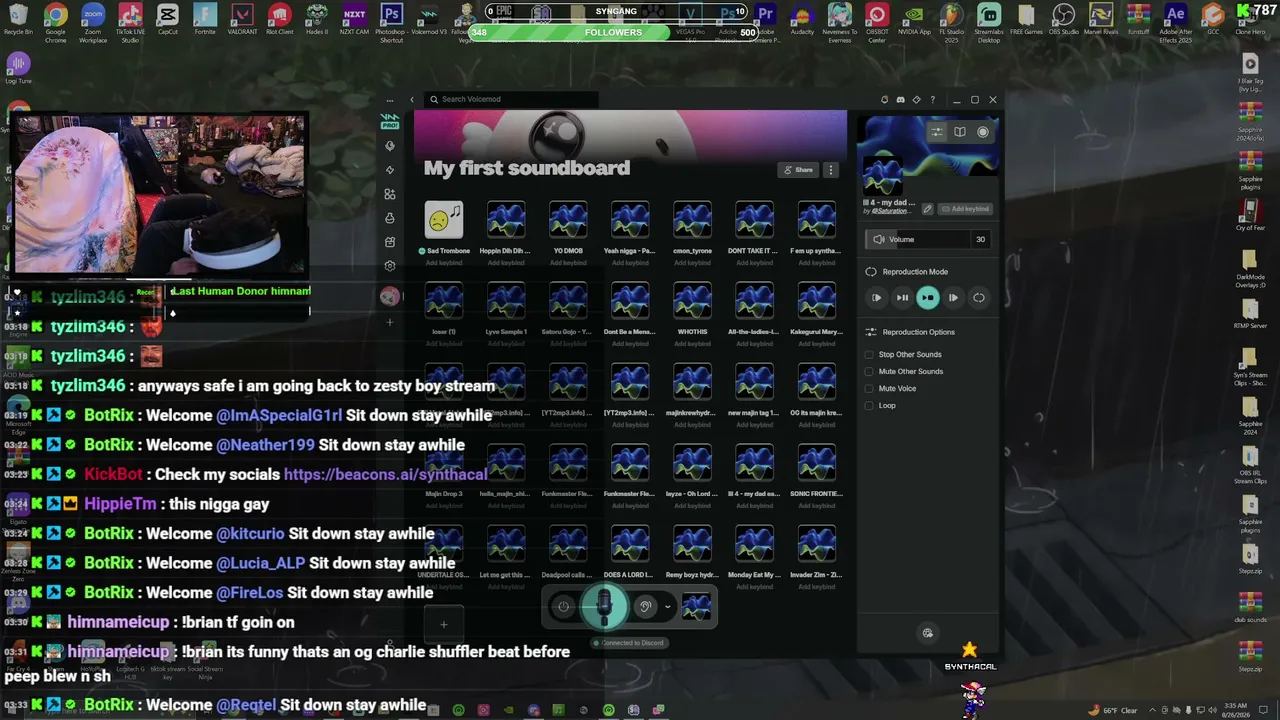Open Clone Hero desktop shortcut
Screen dimensions: 1280x720
pos(1250,20)
